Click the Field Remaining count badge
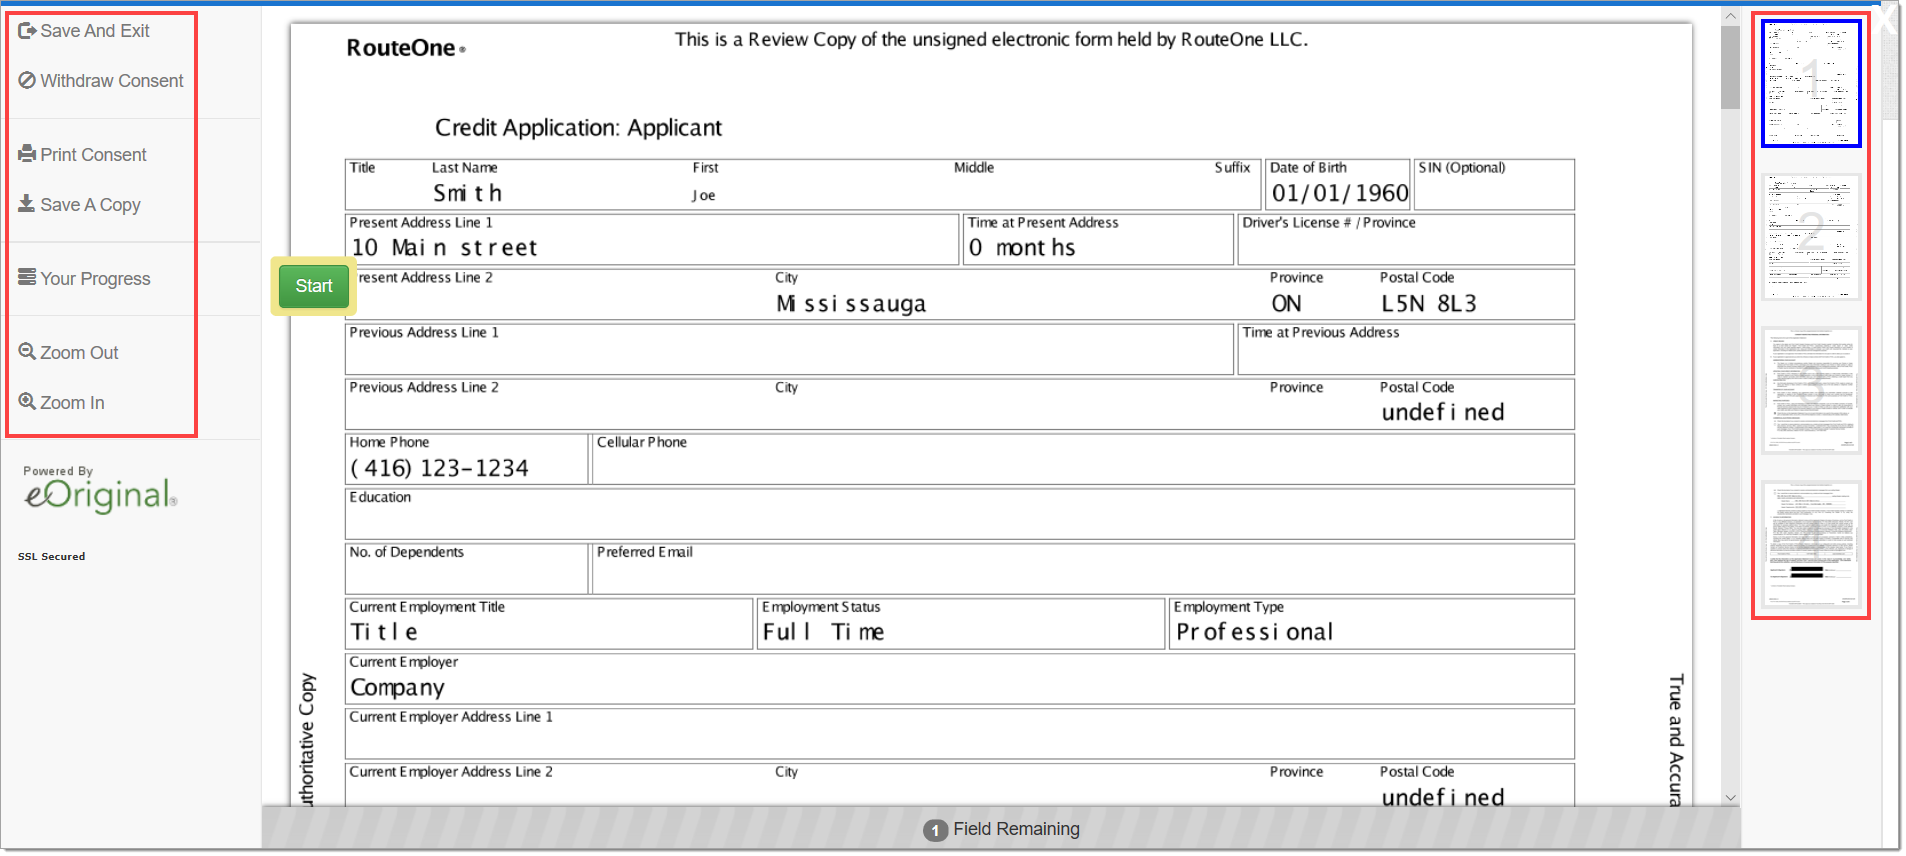This screenshot has width=1906, height=856. (935, 830)
